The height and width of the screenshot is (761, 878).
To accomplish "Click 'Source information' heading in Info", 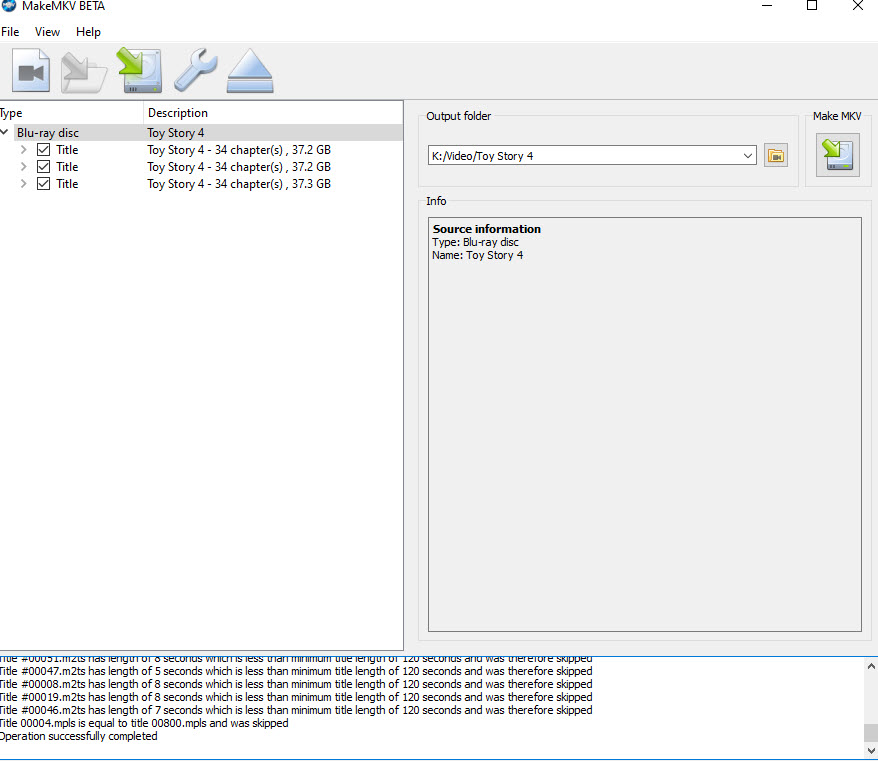I will click(x=487, y=229).
